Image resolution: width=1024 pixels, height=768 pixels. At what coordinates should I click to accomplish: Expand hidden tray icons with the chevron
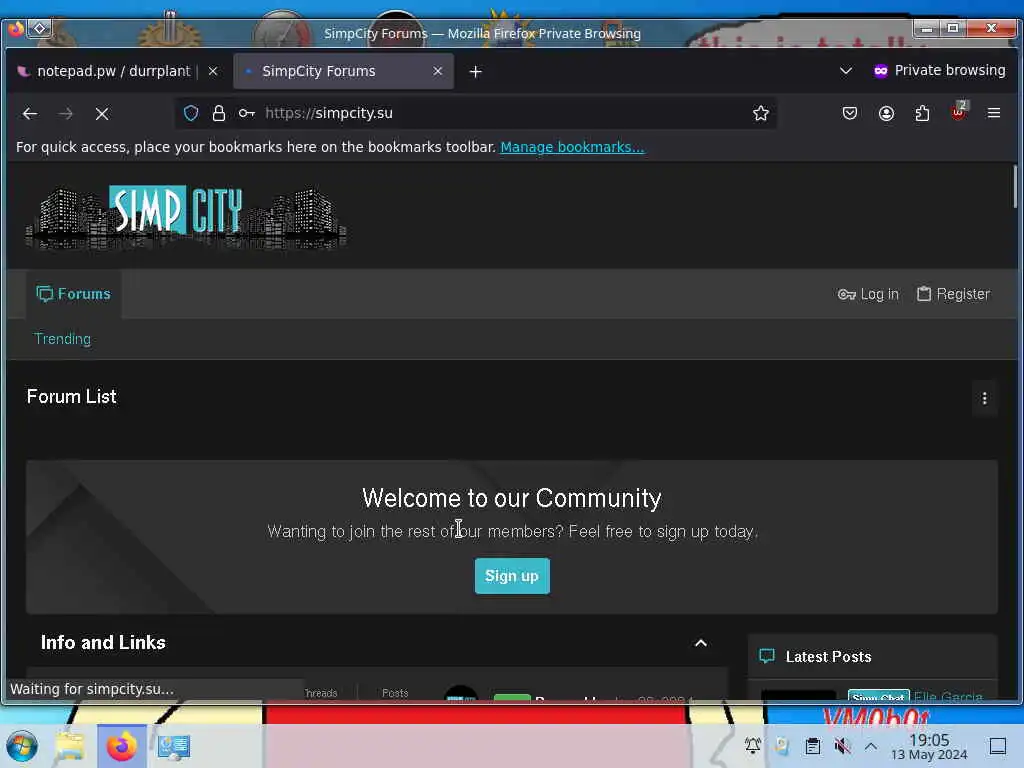coord(871,746)
